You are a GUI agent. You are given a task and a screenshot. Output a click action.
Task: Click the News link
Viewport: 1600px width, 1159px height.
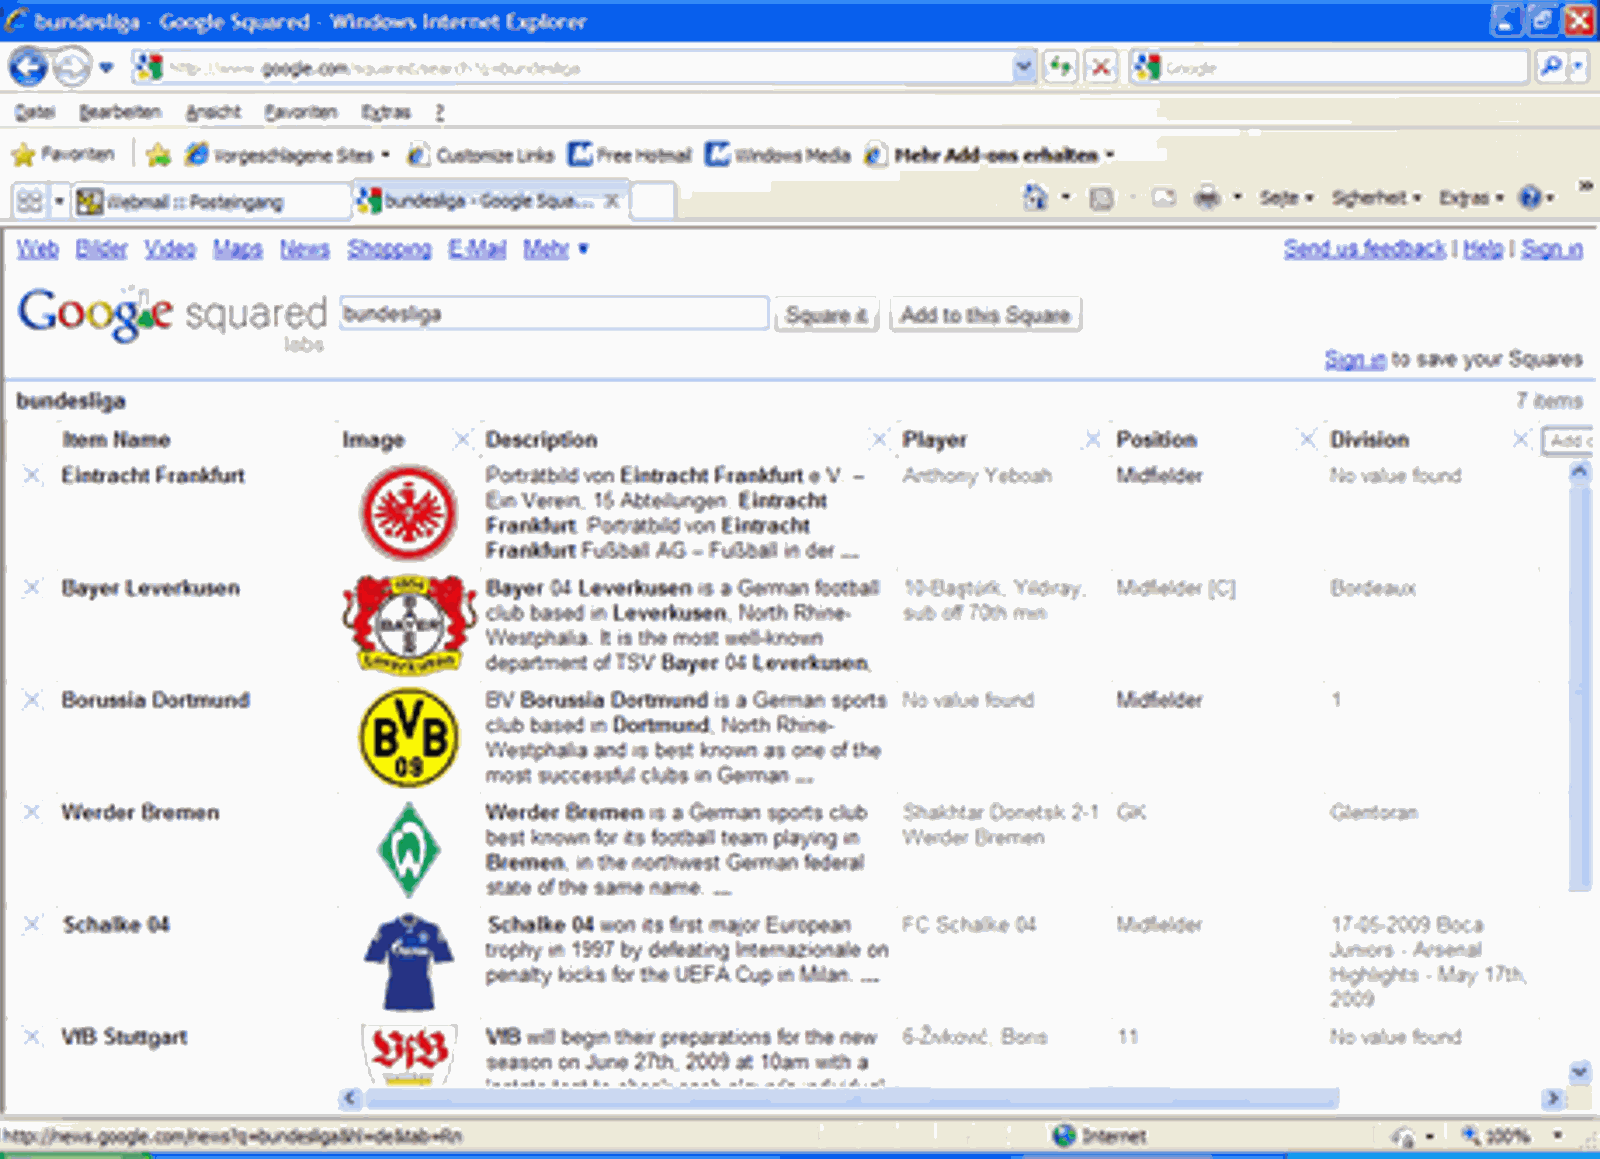click(304, 249)
